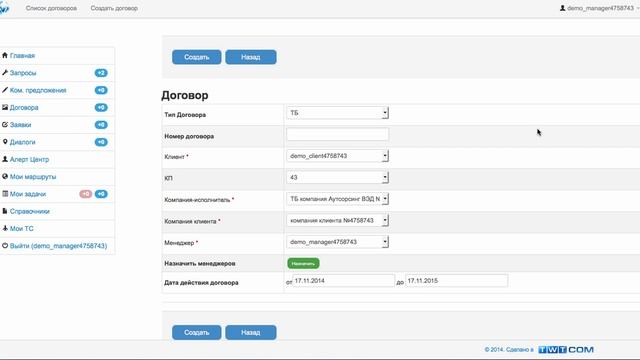Screen dimensions: 640x360
Task: Open Диалоги link in sidebar
Action: click(x=22, y=142)
